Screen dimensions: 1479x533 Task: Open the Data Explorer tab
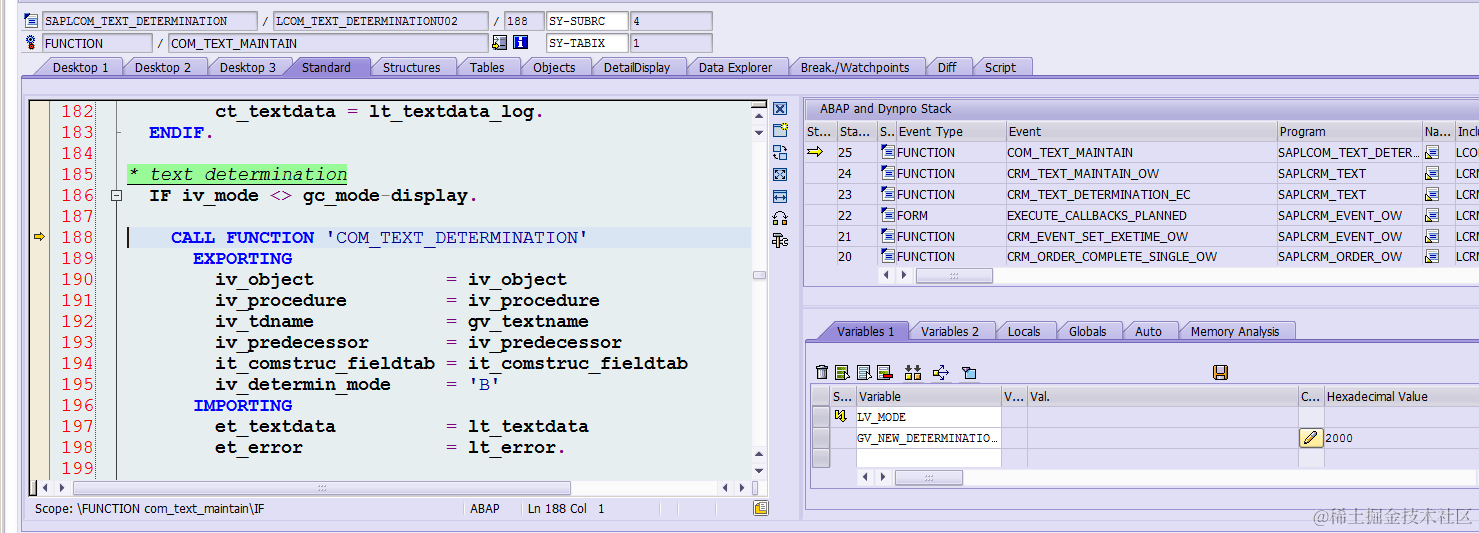(x=735, y=67)
